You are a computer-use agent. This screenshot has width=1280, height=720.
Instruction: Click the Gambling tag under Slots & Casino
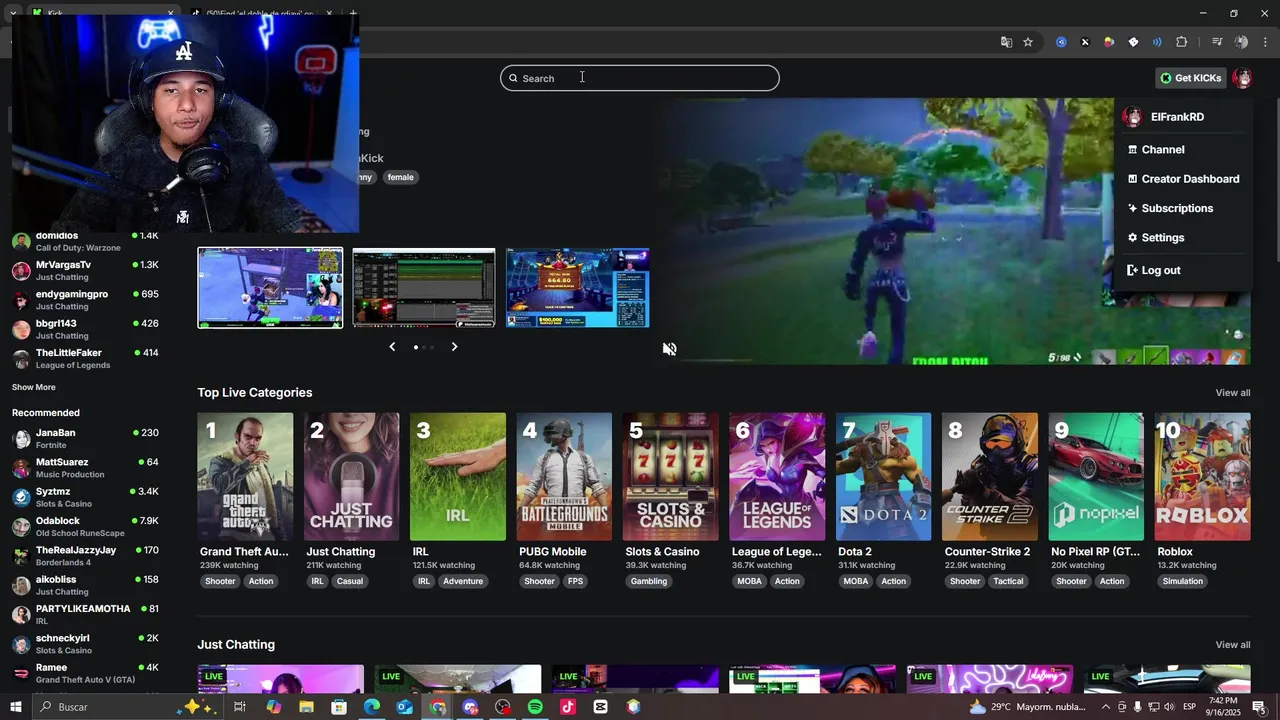tap(649, 581)
